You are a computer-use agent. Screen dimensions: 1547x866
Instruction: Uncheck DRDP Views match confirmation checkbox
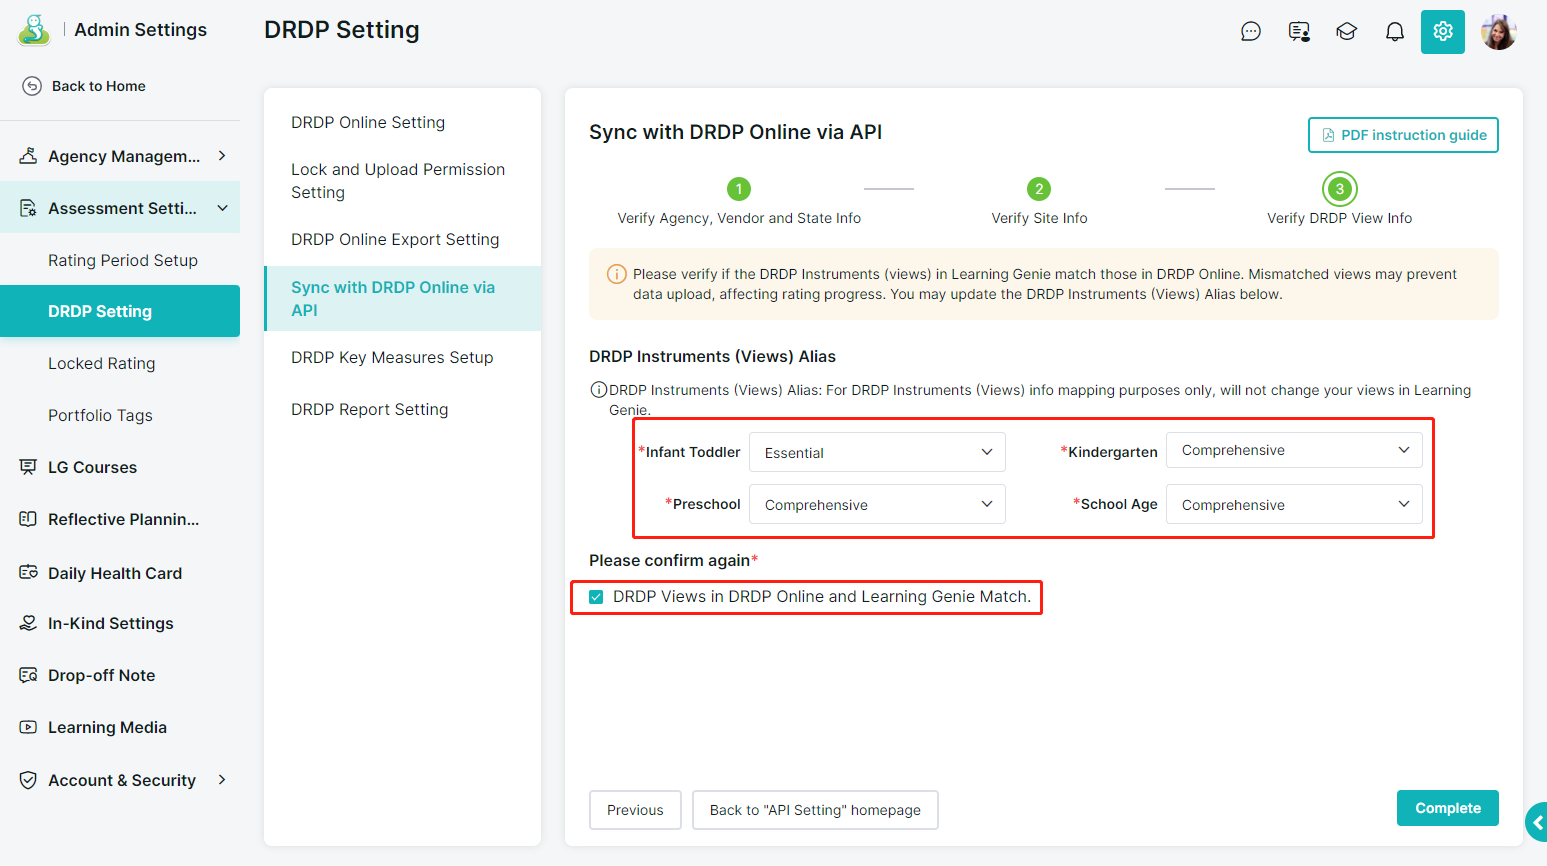coord(597,597)
